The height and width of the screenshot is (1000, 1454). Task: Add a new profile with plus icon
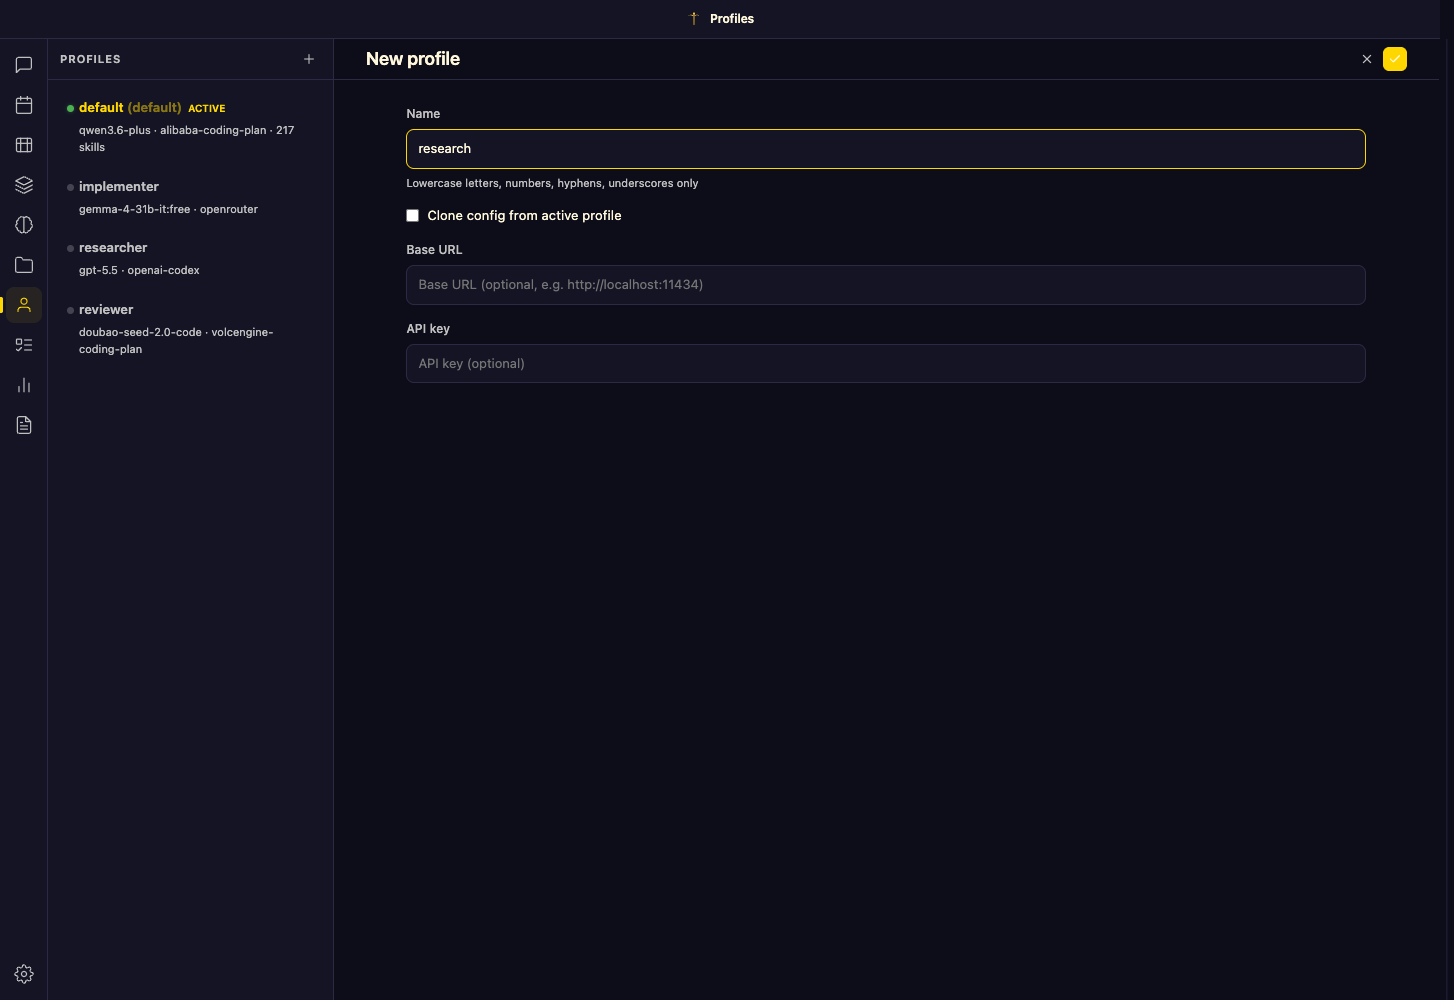point(309,59)
